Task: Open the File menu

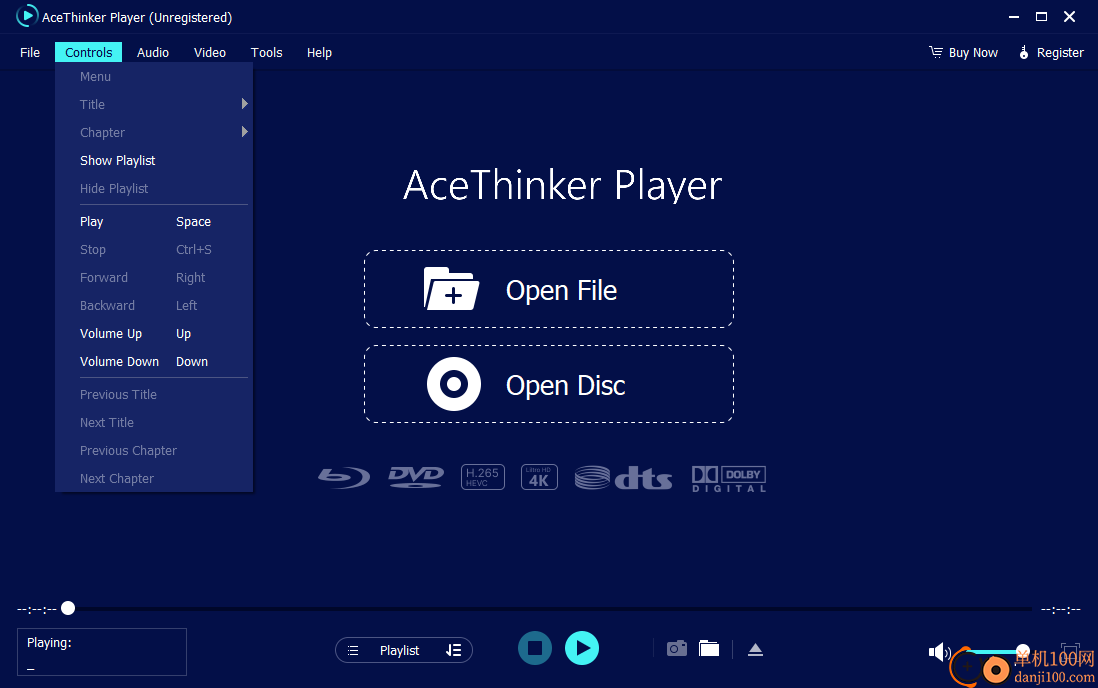Action: [30, 53]
